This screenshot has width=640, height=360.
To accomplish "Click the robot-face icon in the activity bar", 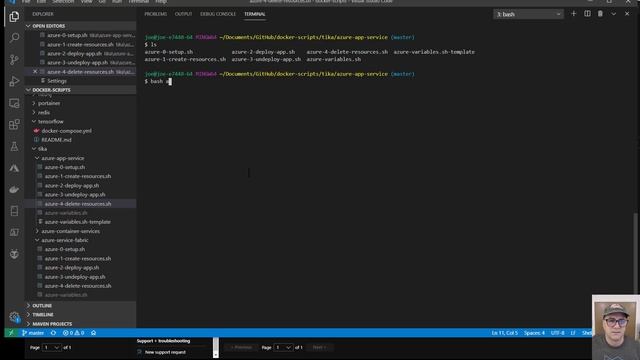I will (14, 254).
